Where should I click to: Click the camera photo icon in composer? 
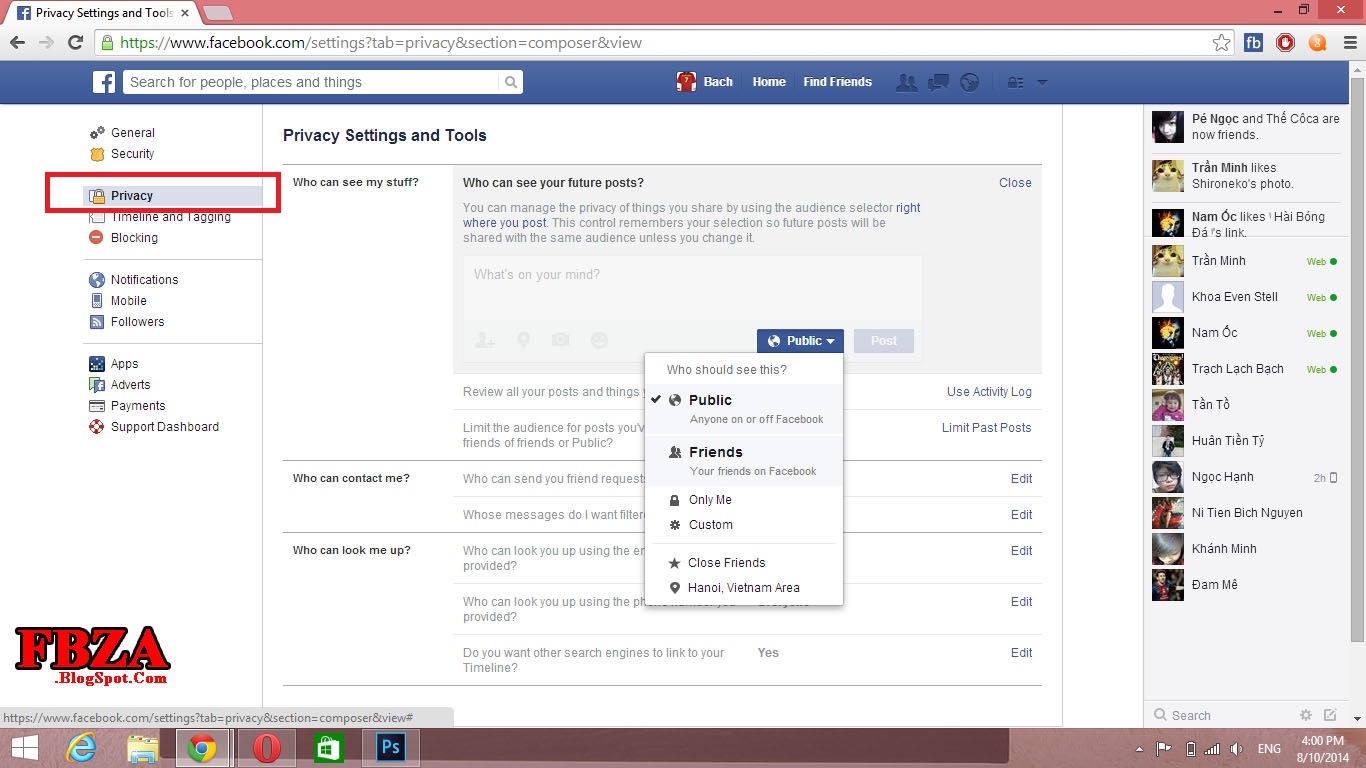tap(561, 341)
